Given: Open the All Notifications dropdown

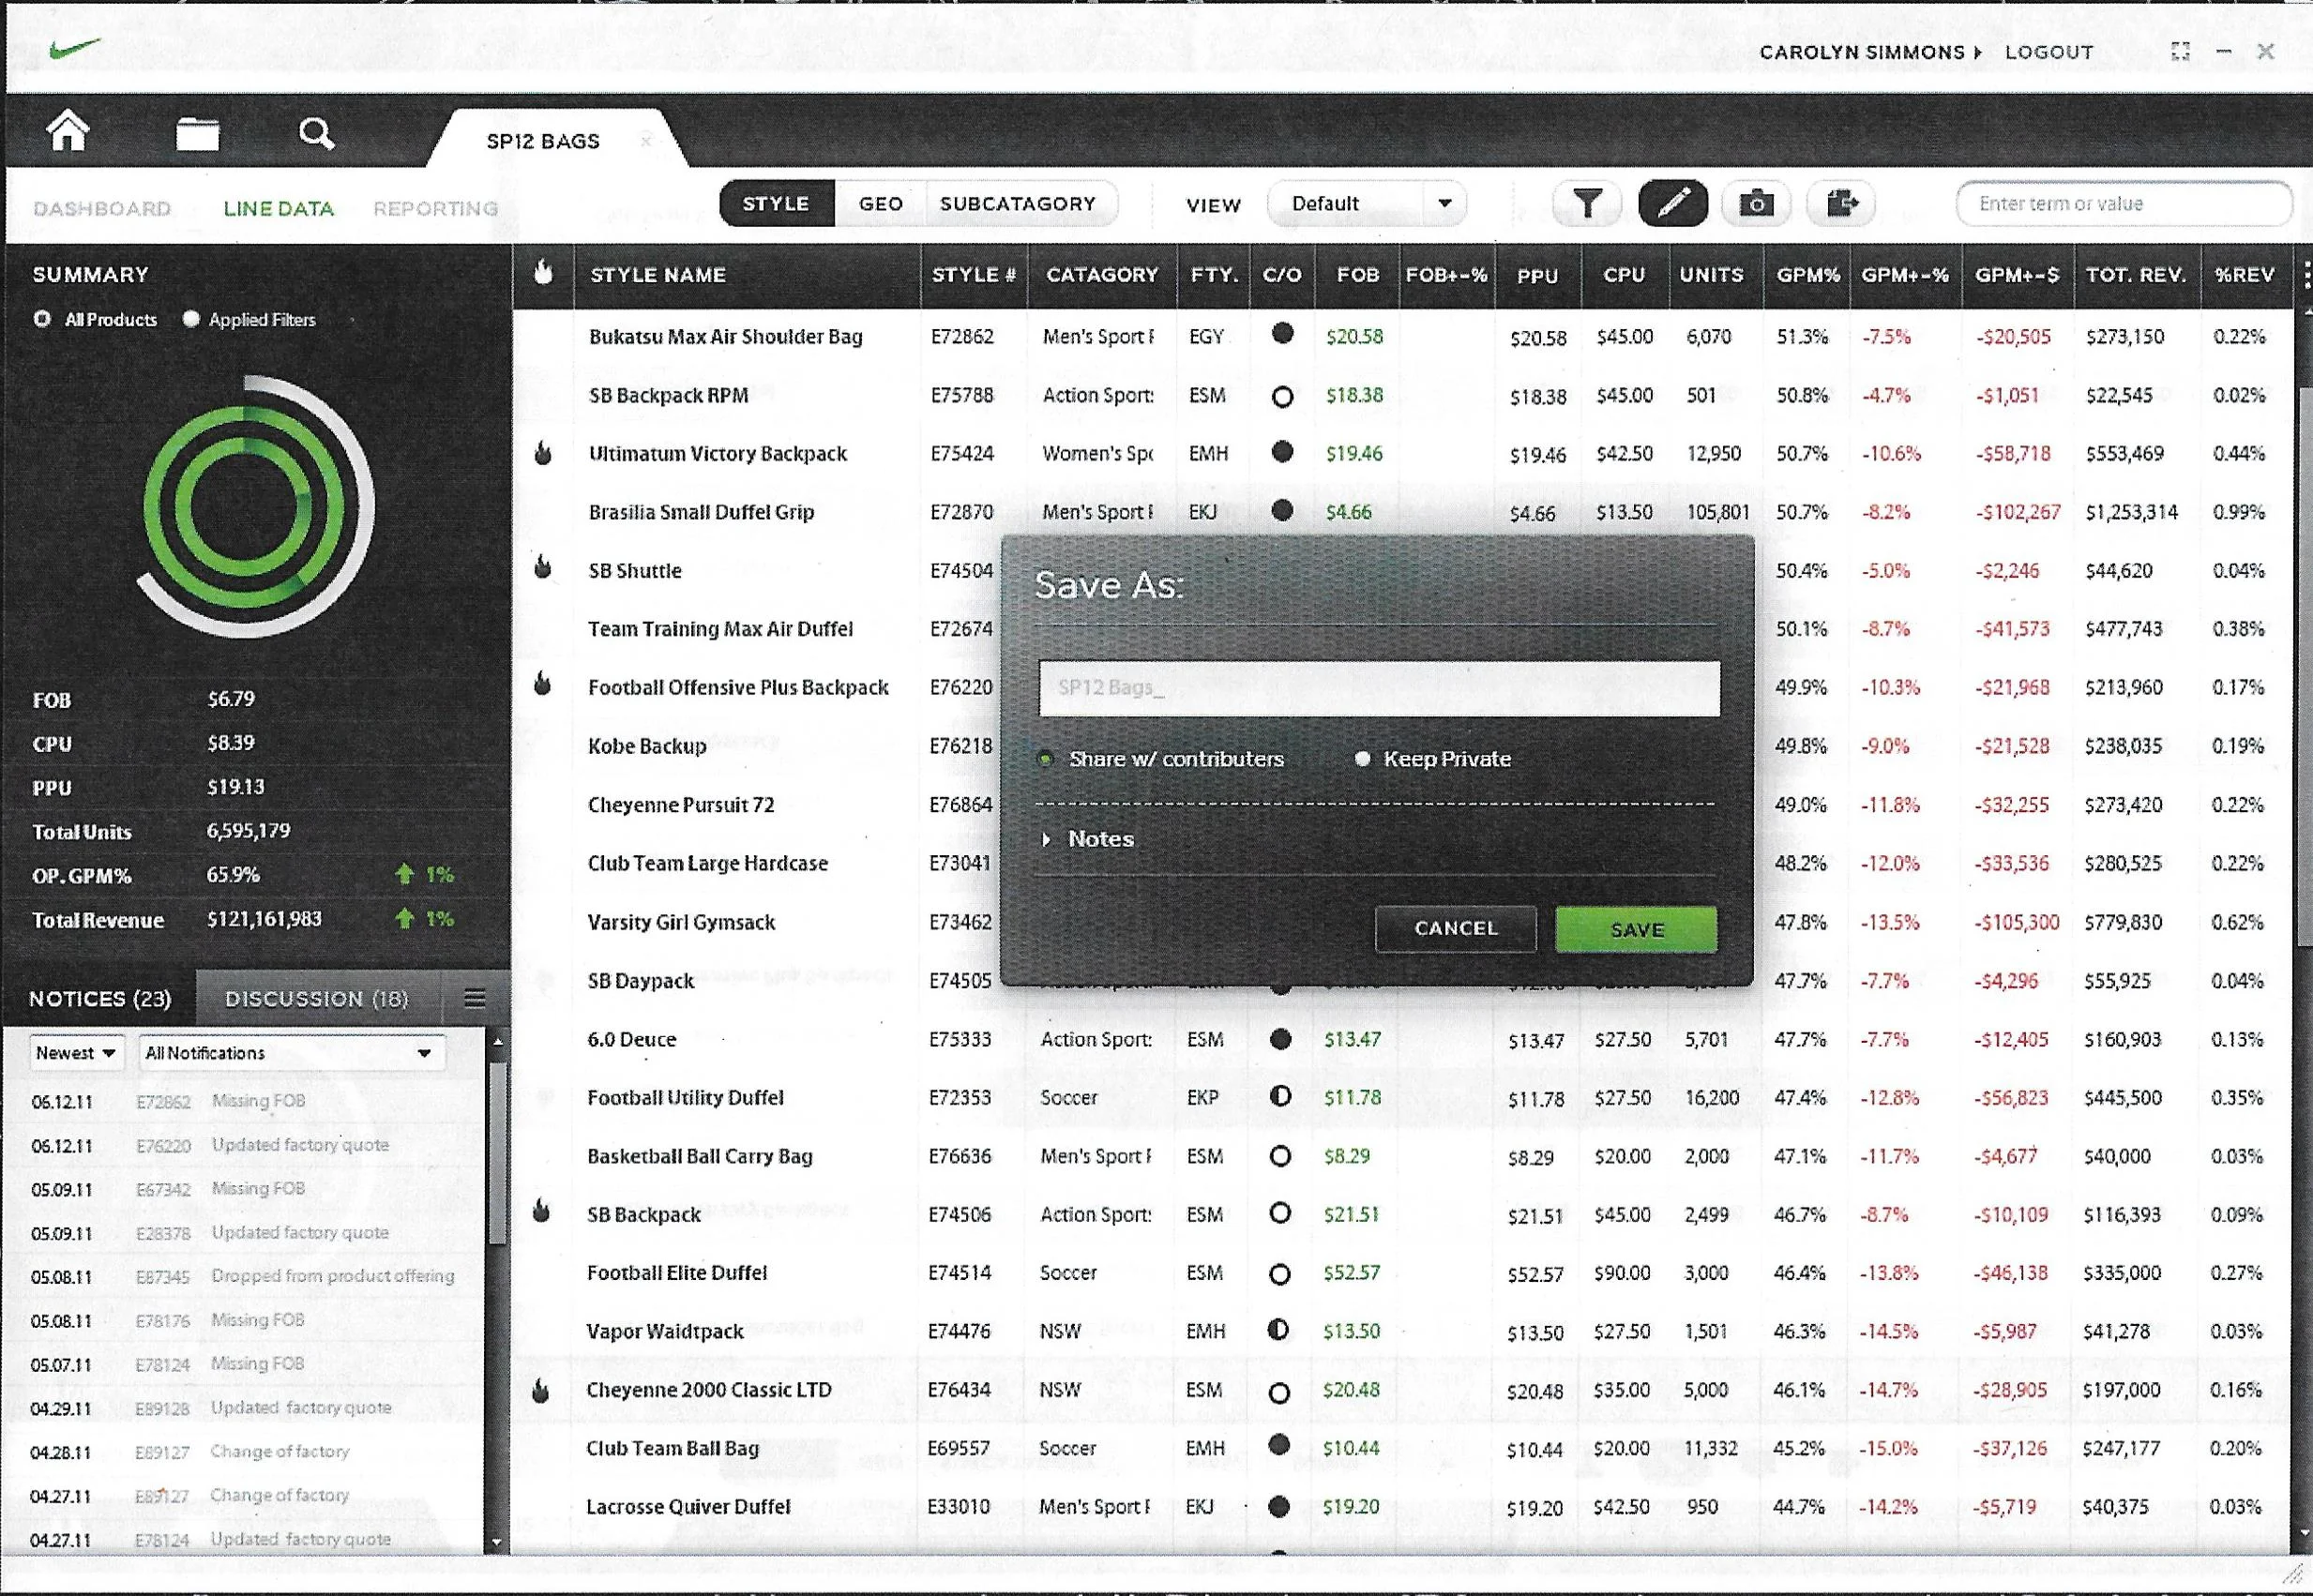Looking at the screenshot, I should coord(291,1053).
